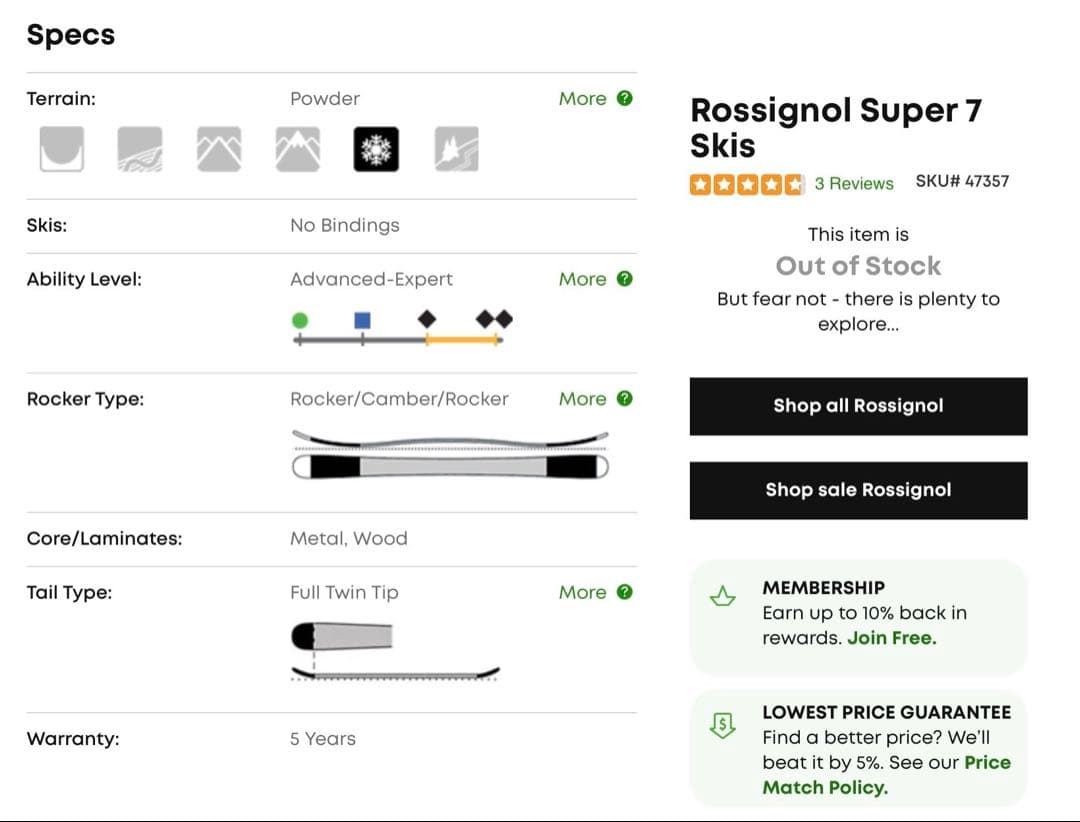Open More details for Rocker Type
Viewport: 1080px width, 822px height.
pos(595,398)
